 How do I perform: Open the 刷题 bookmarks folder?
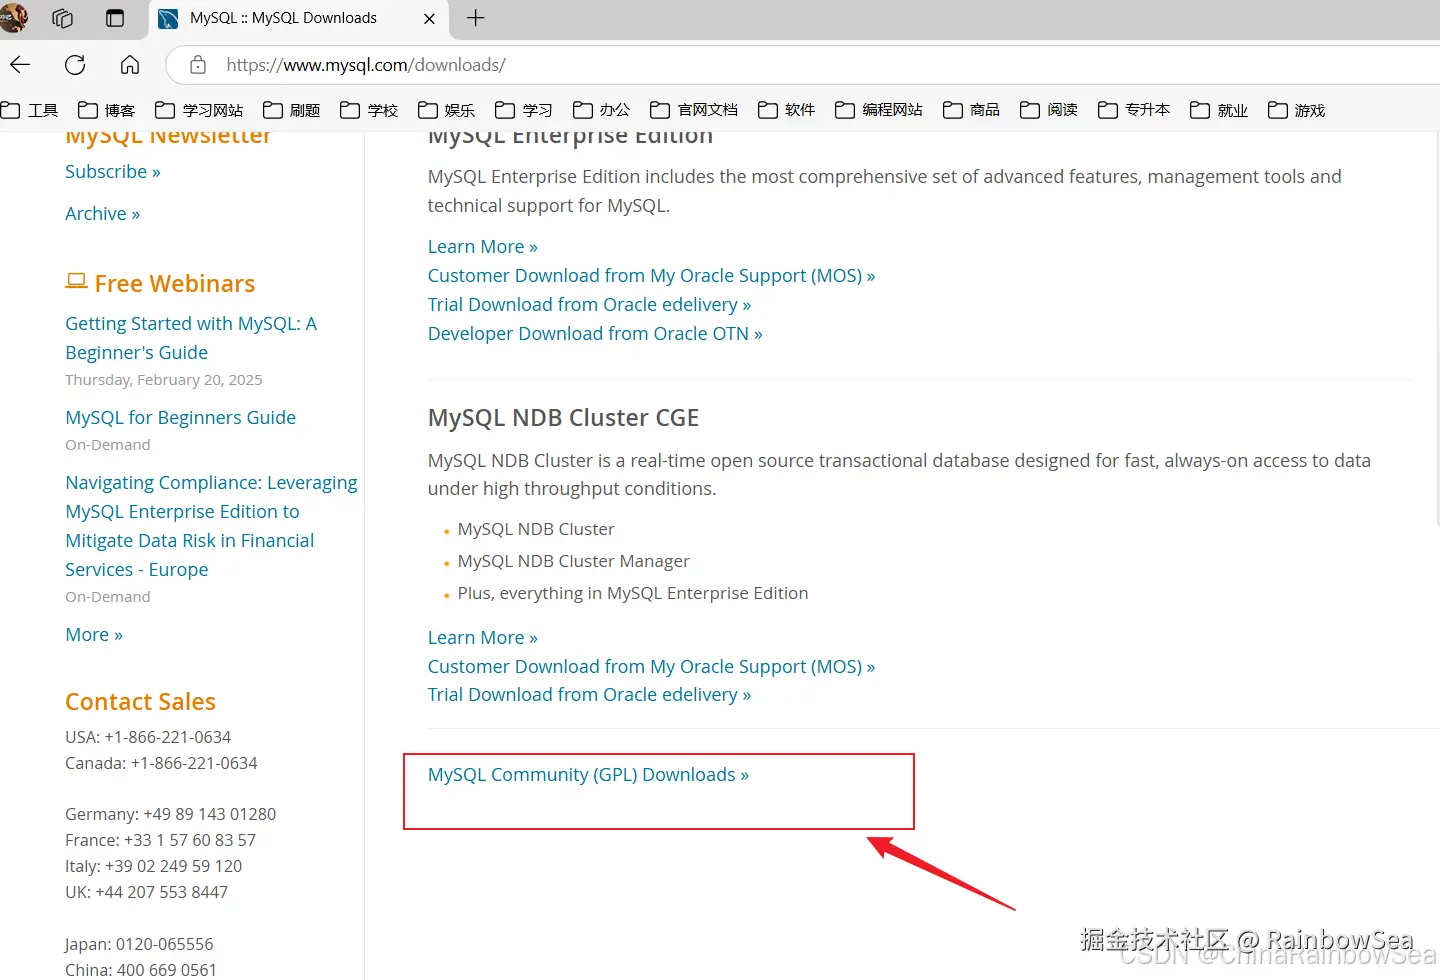pyautogui.click(x=292, y=110)
